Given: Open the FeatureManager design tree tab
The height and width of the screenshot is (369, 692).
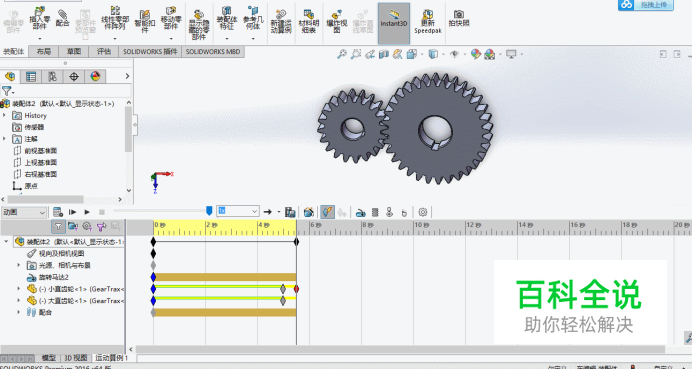Looking at the screenshot, I should 10,77.
